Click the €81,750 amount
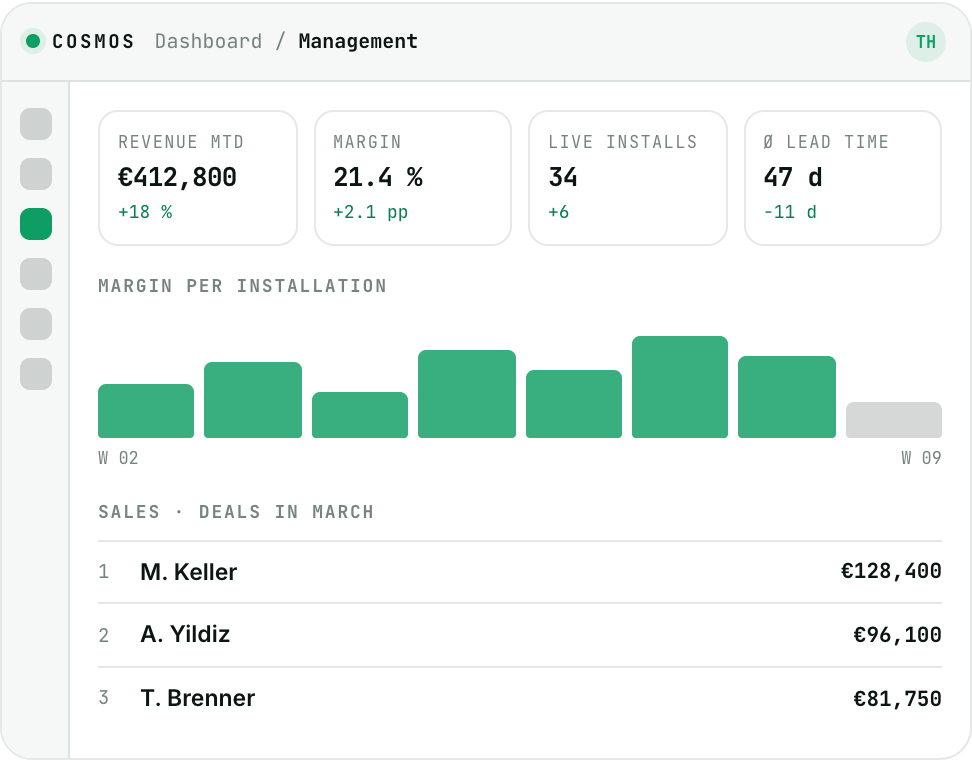Viewport: 972px width, 760px height. pos(897,699)
